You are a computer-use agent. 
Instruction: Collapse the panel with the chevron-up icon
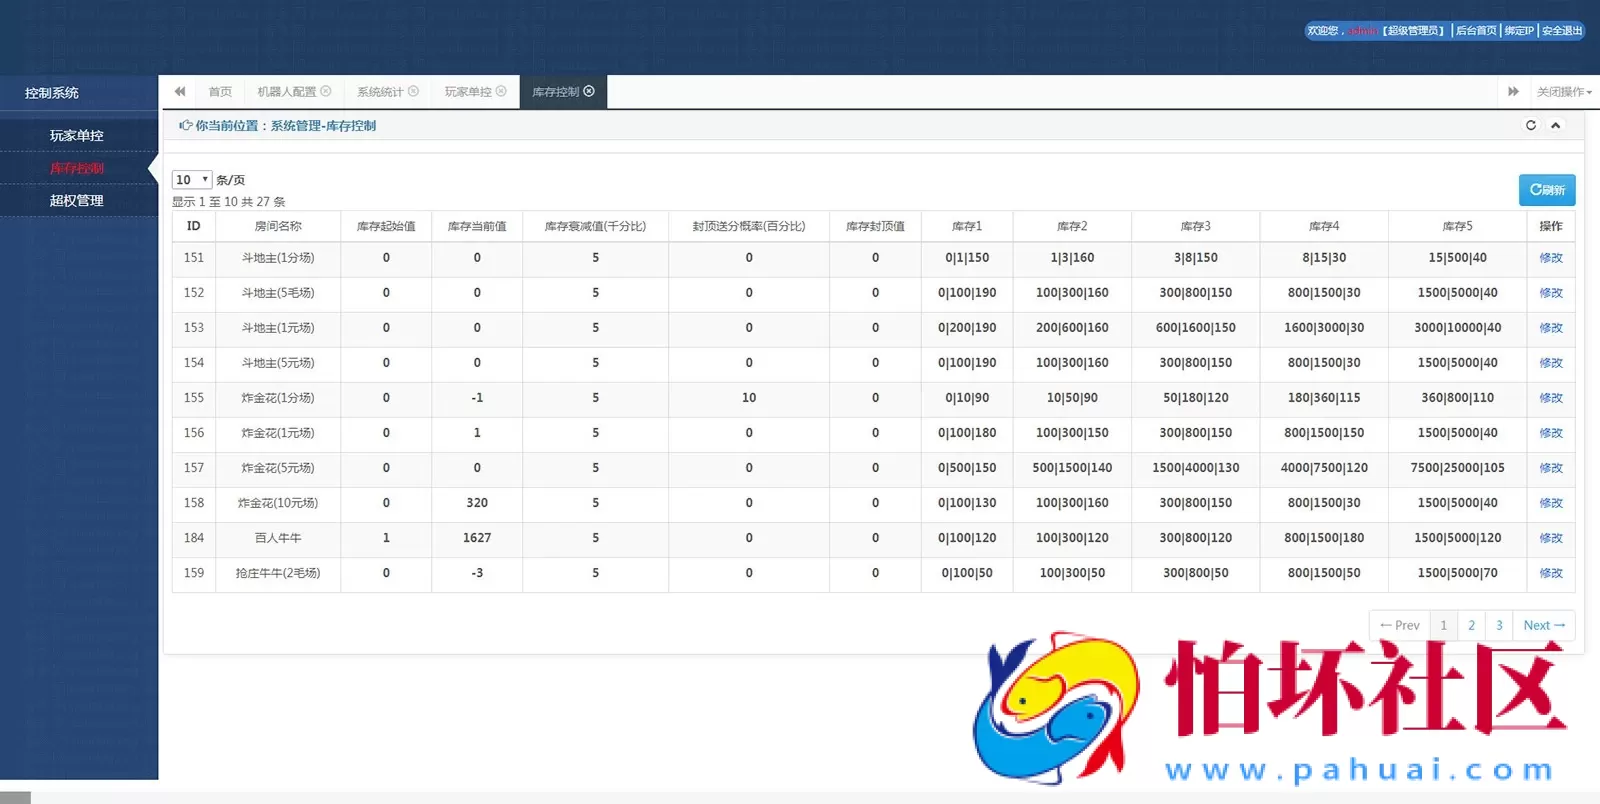[1555, 125]
